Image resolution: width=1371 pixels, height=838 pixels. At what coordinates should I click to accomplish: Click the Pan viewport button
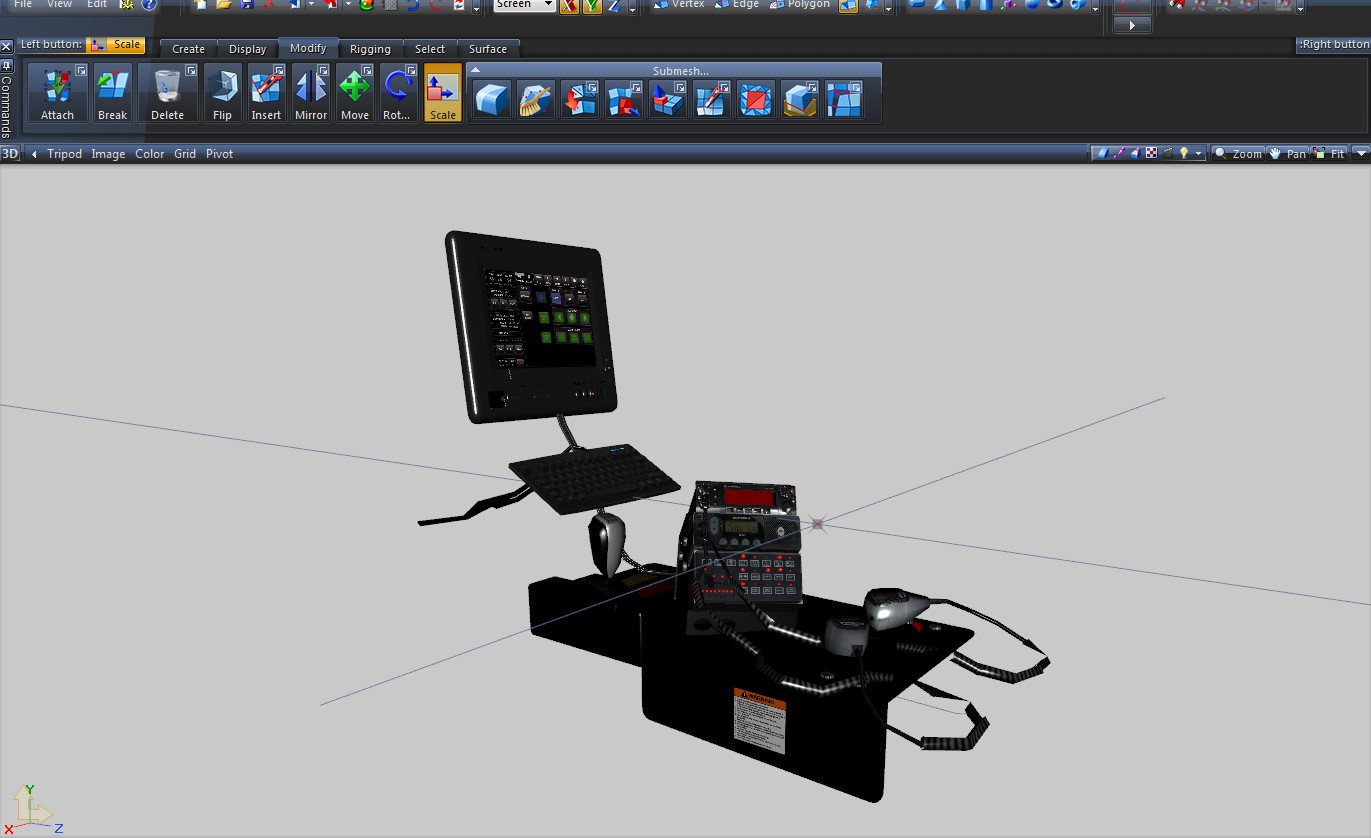[x=1288, y=154]
